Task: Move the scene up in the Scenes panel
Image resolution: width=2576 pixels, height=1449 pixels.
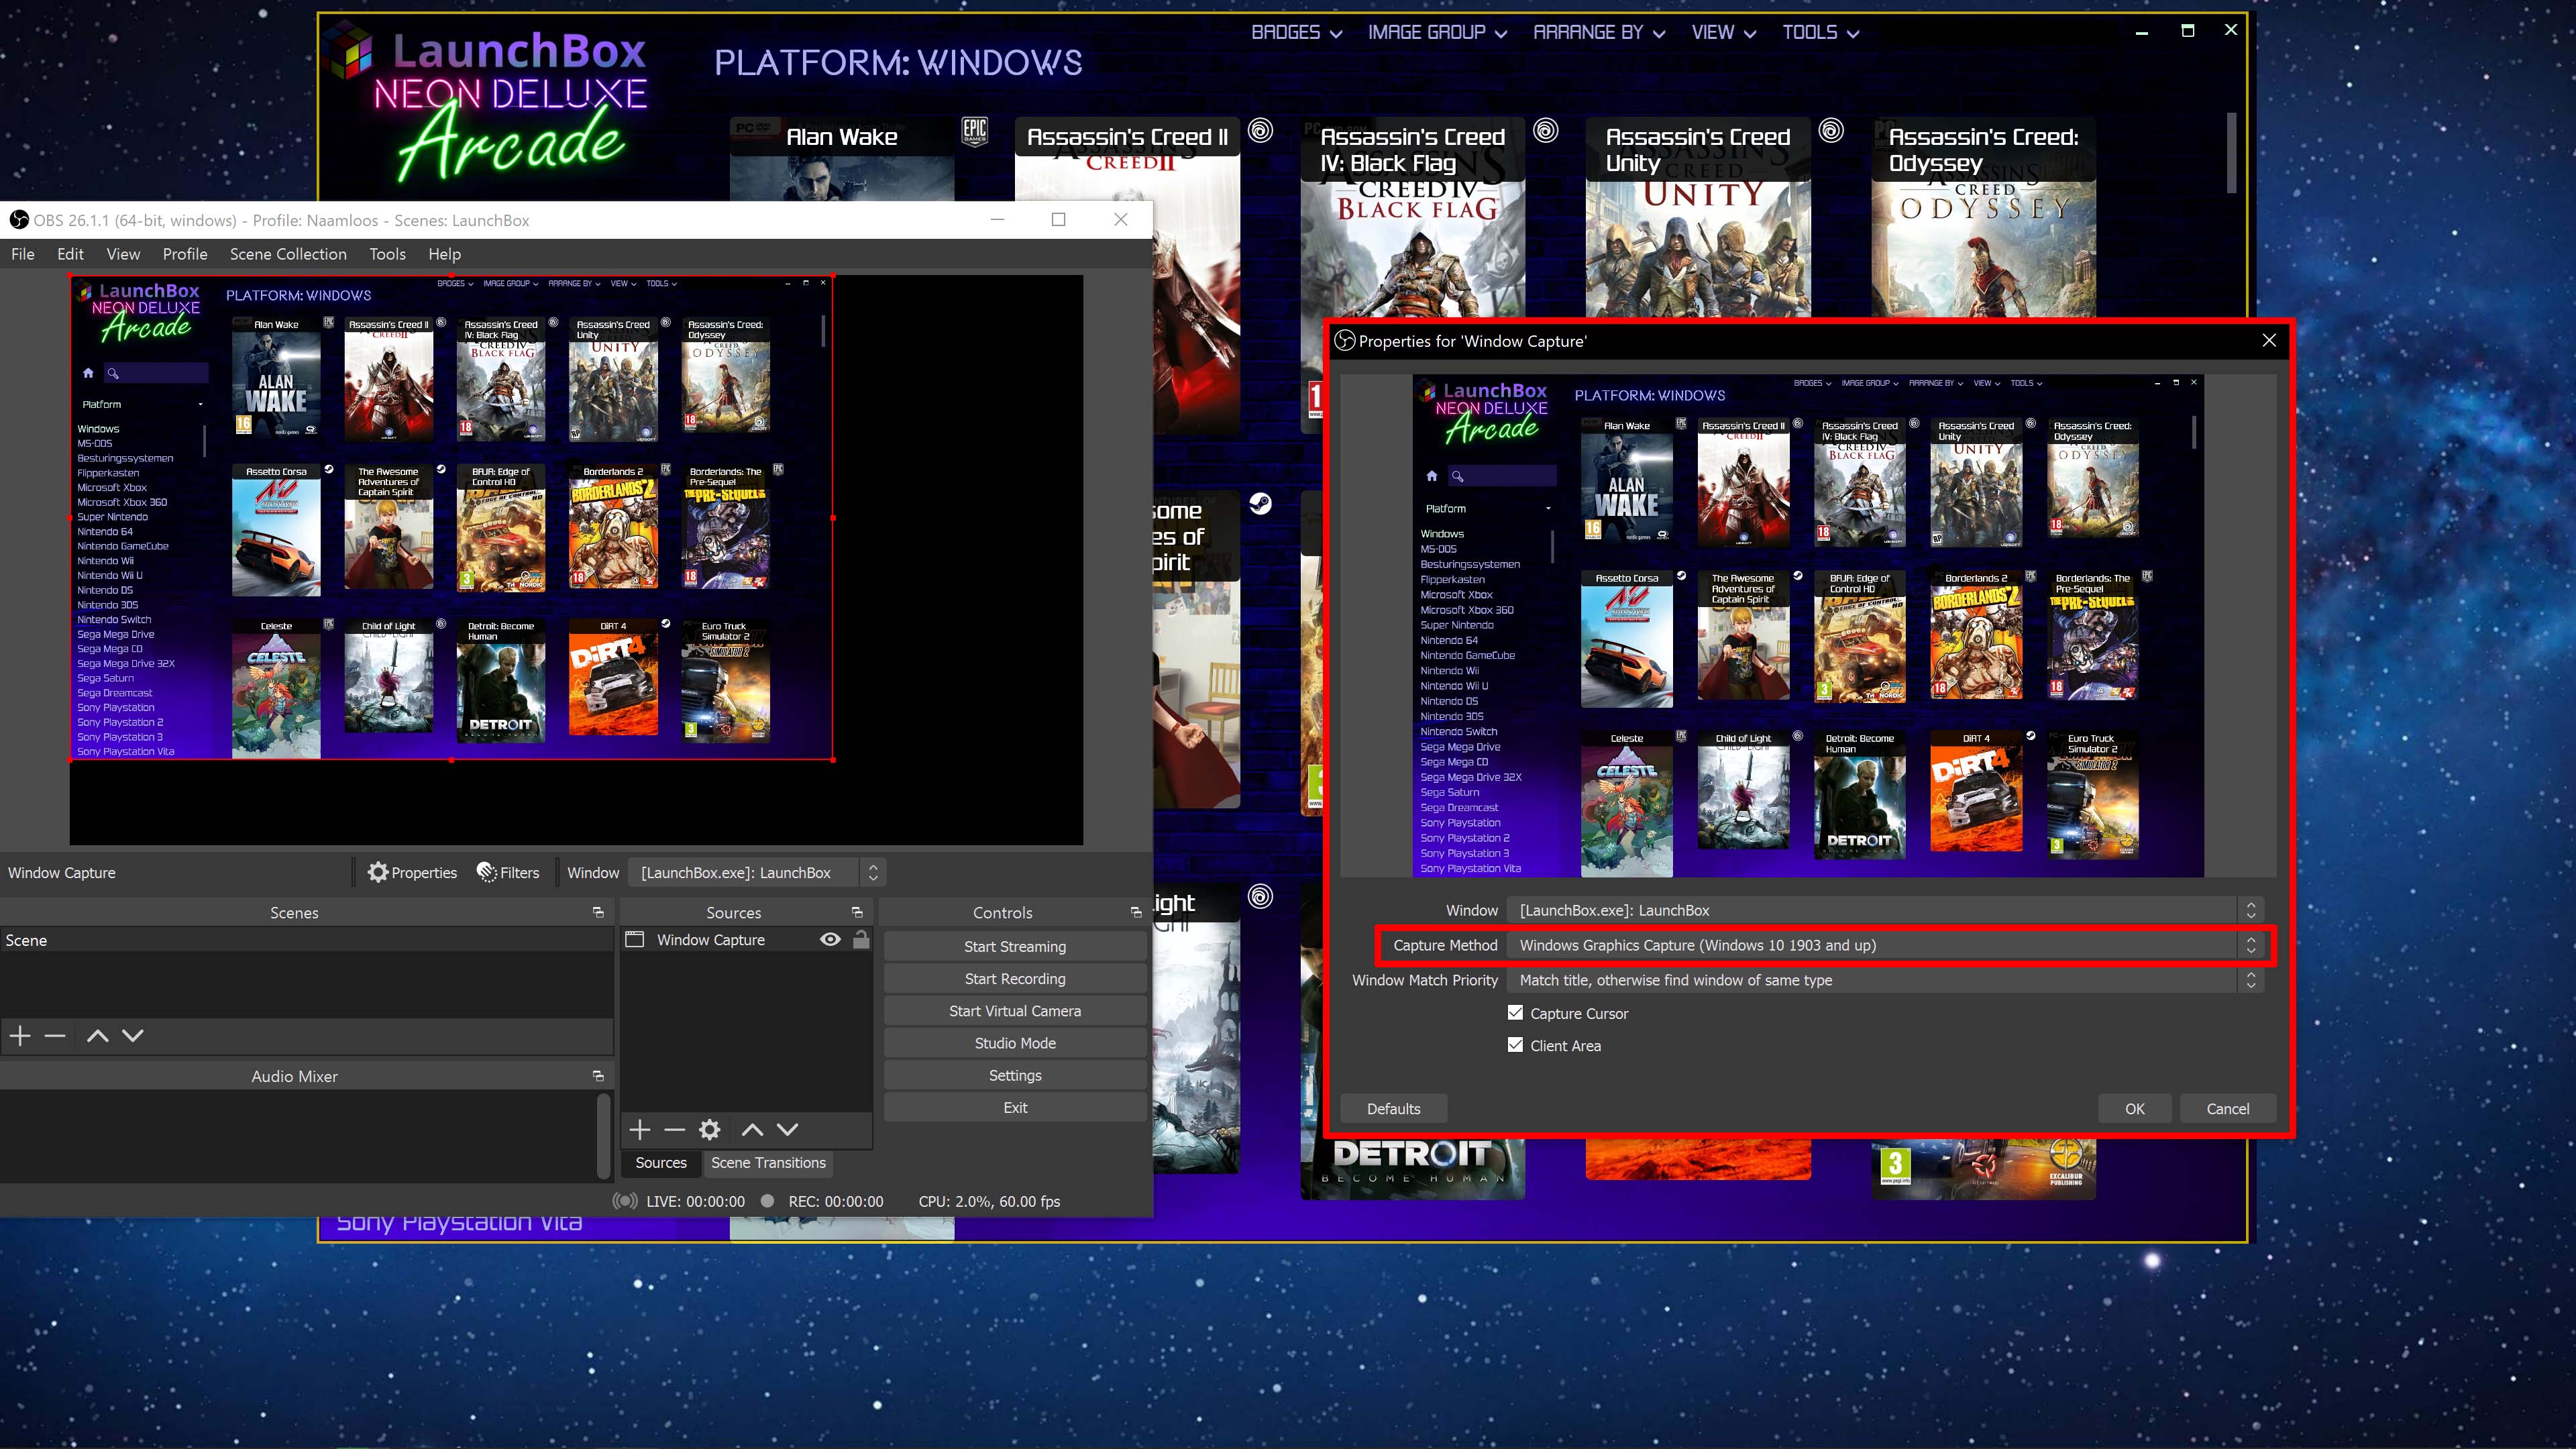Action: point(97,1036)
